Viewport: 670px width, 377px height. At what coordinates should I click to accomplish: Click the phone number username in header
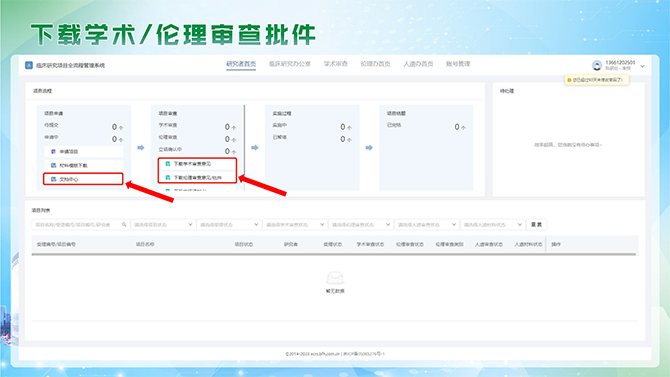click(620, 62)
